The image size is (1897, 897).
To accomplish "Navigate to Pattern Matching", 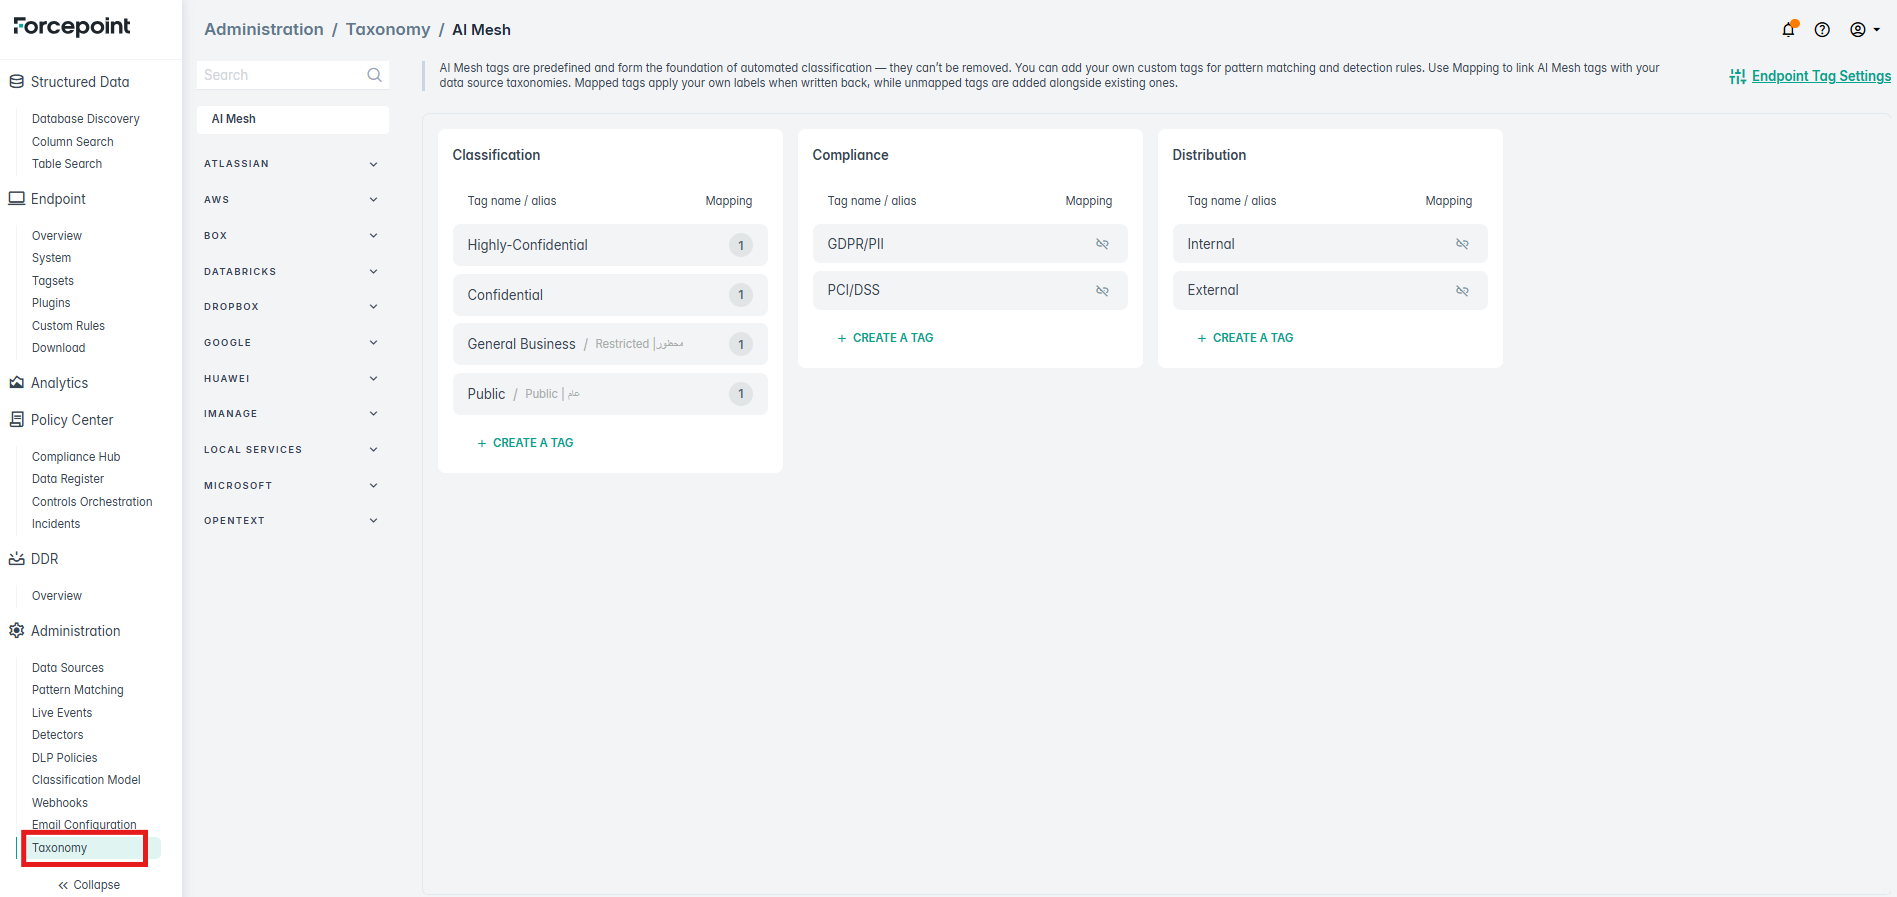I will click(78, 690).
